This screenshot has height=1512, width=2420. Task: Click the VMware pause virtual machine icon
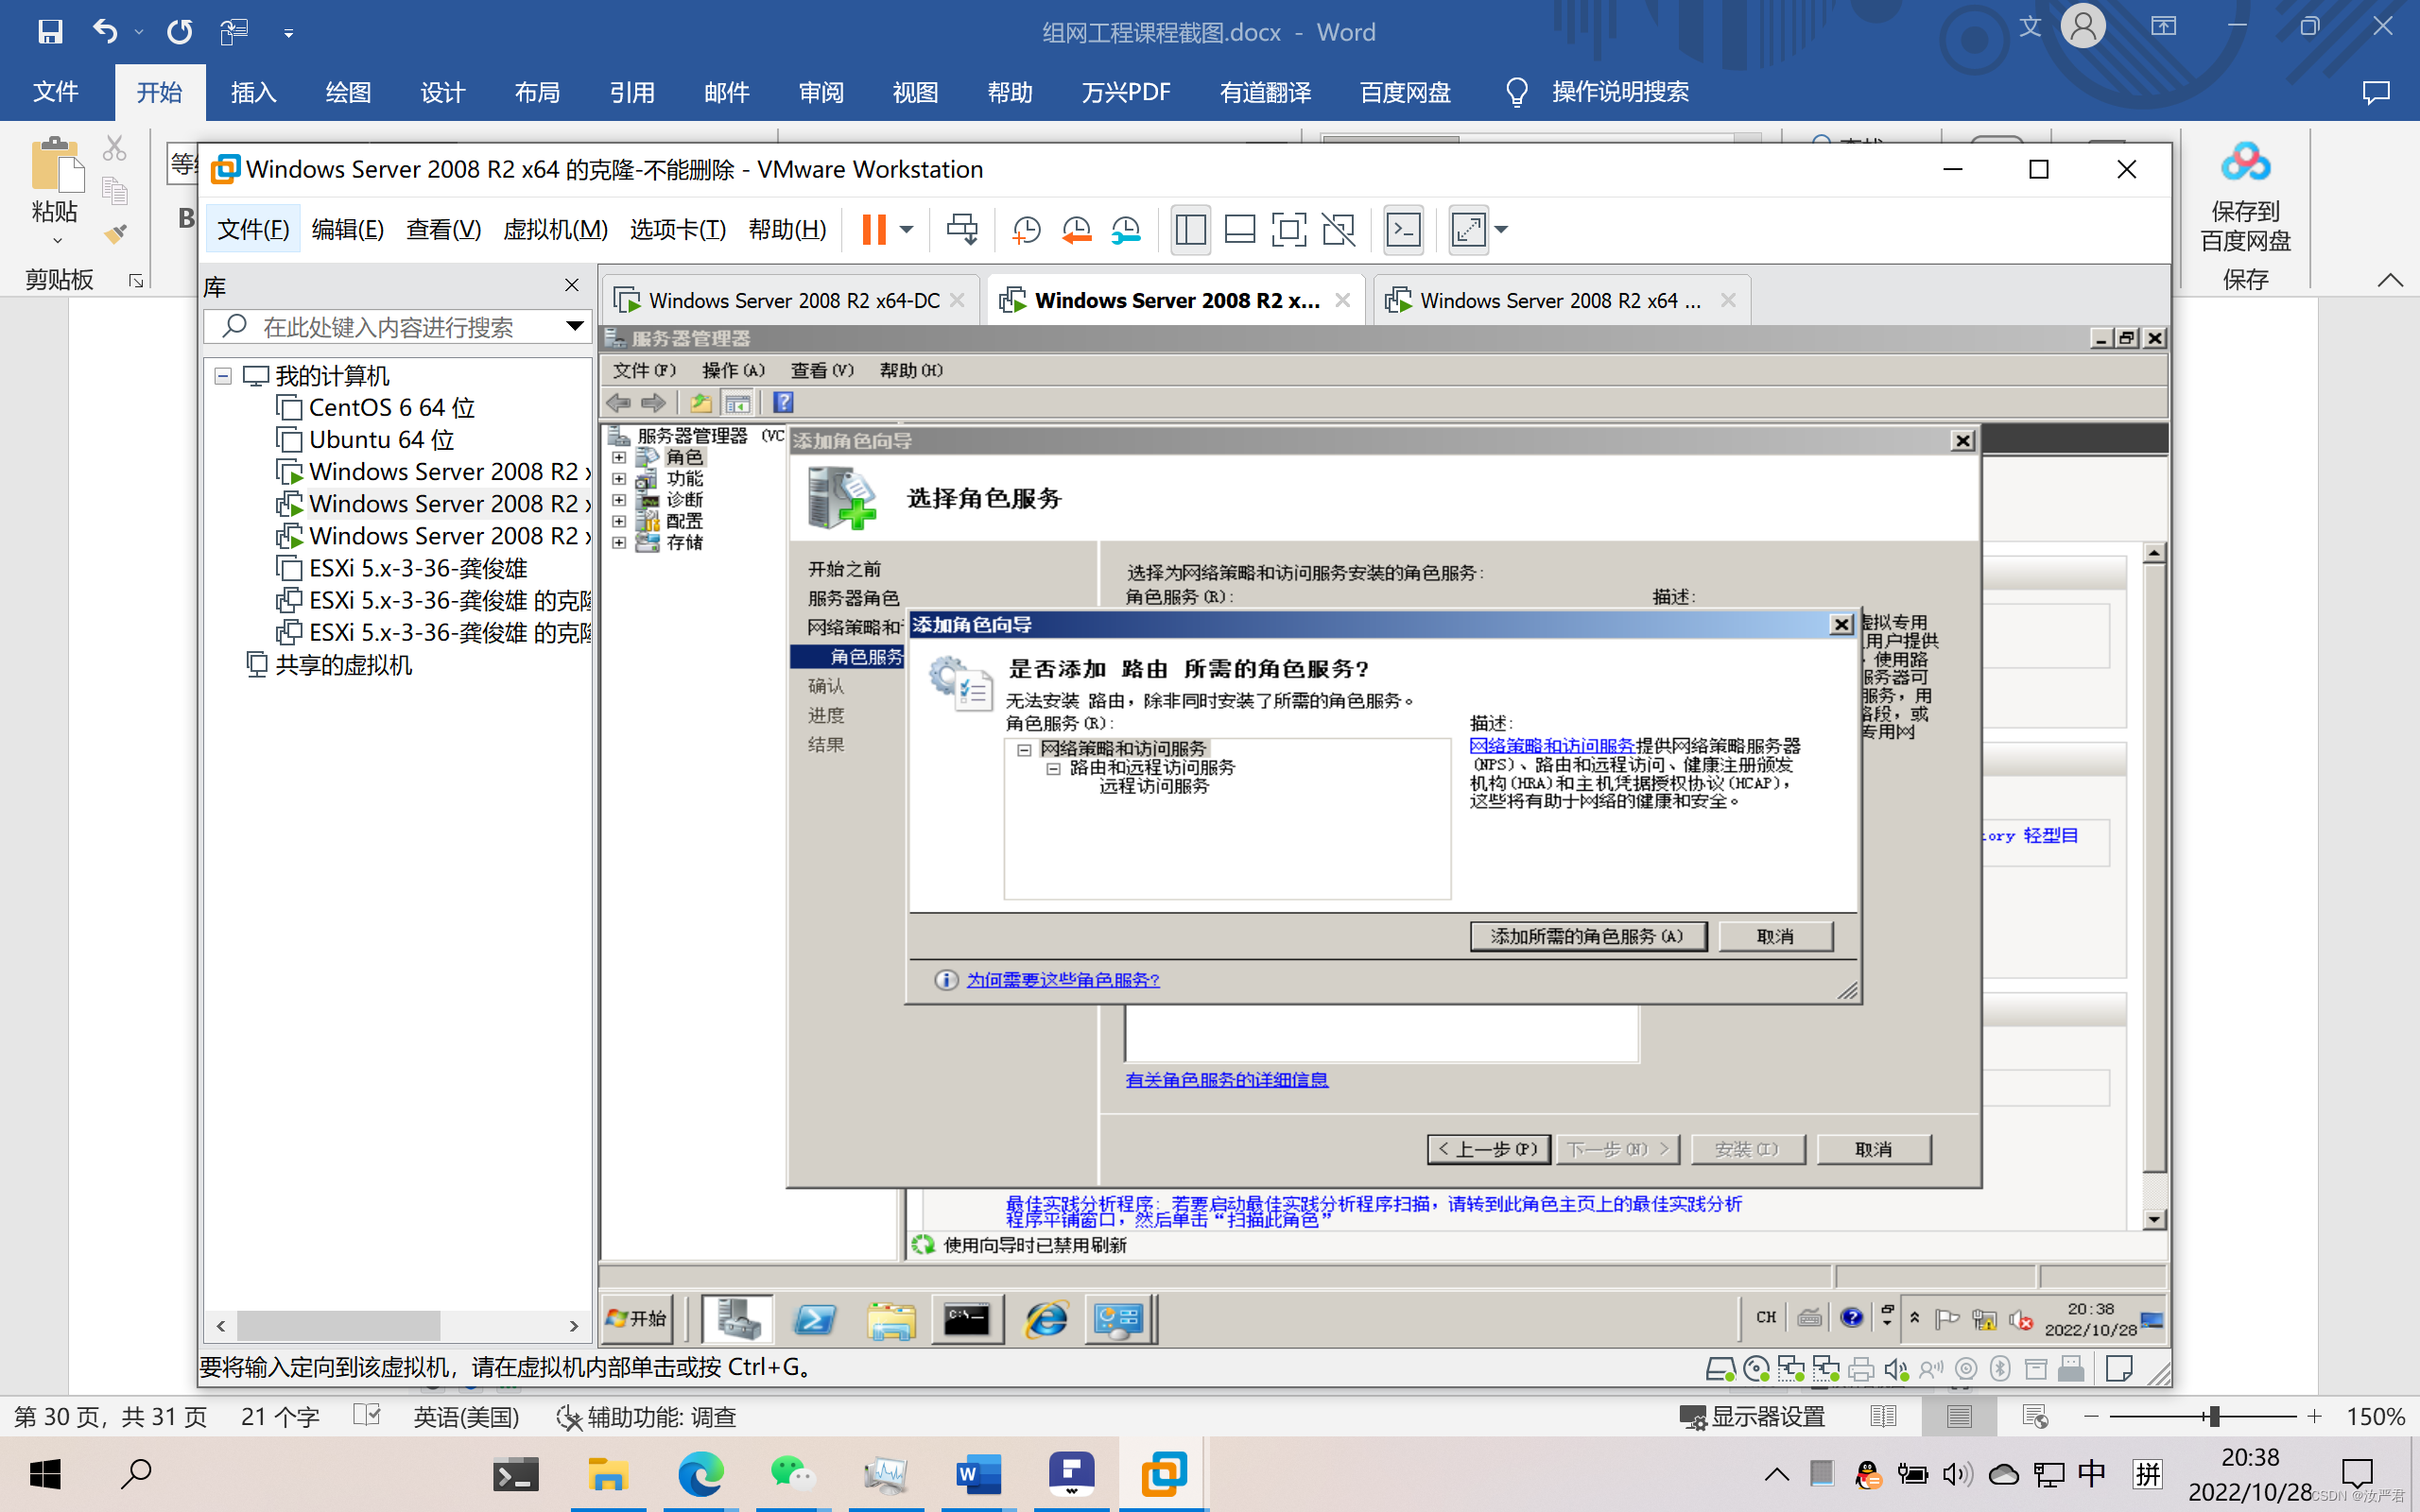pyautogui.click(x=873, y=230)
